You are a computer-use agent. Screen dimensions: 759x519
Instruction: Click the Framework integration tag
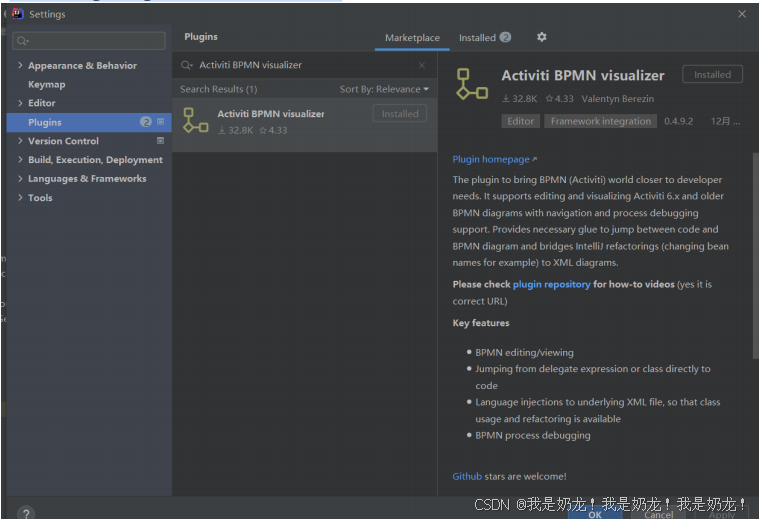click(601, 121)
